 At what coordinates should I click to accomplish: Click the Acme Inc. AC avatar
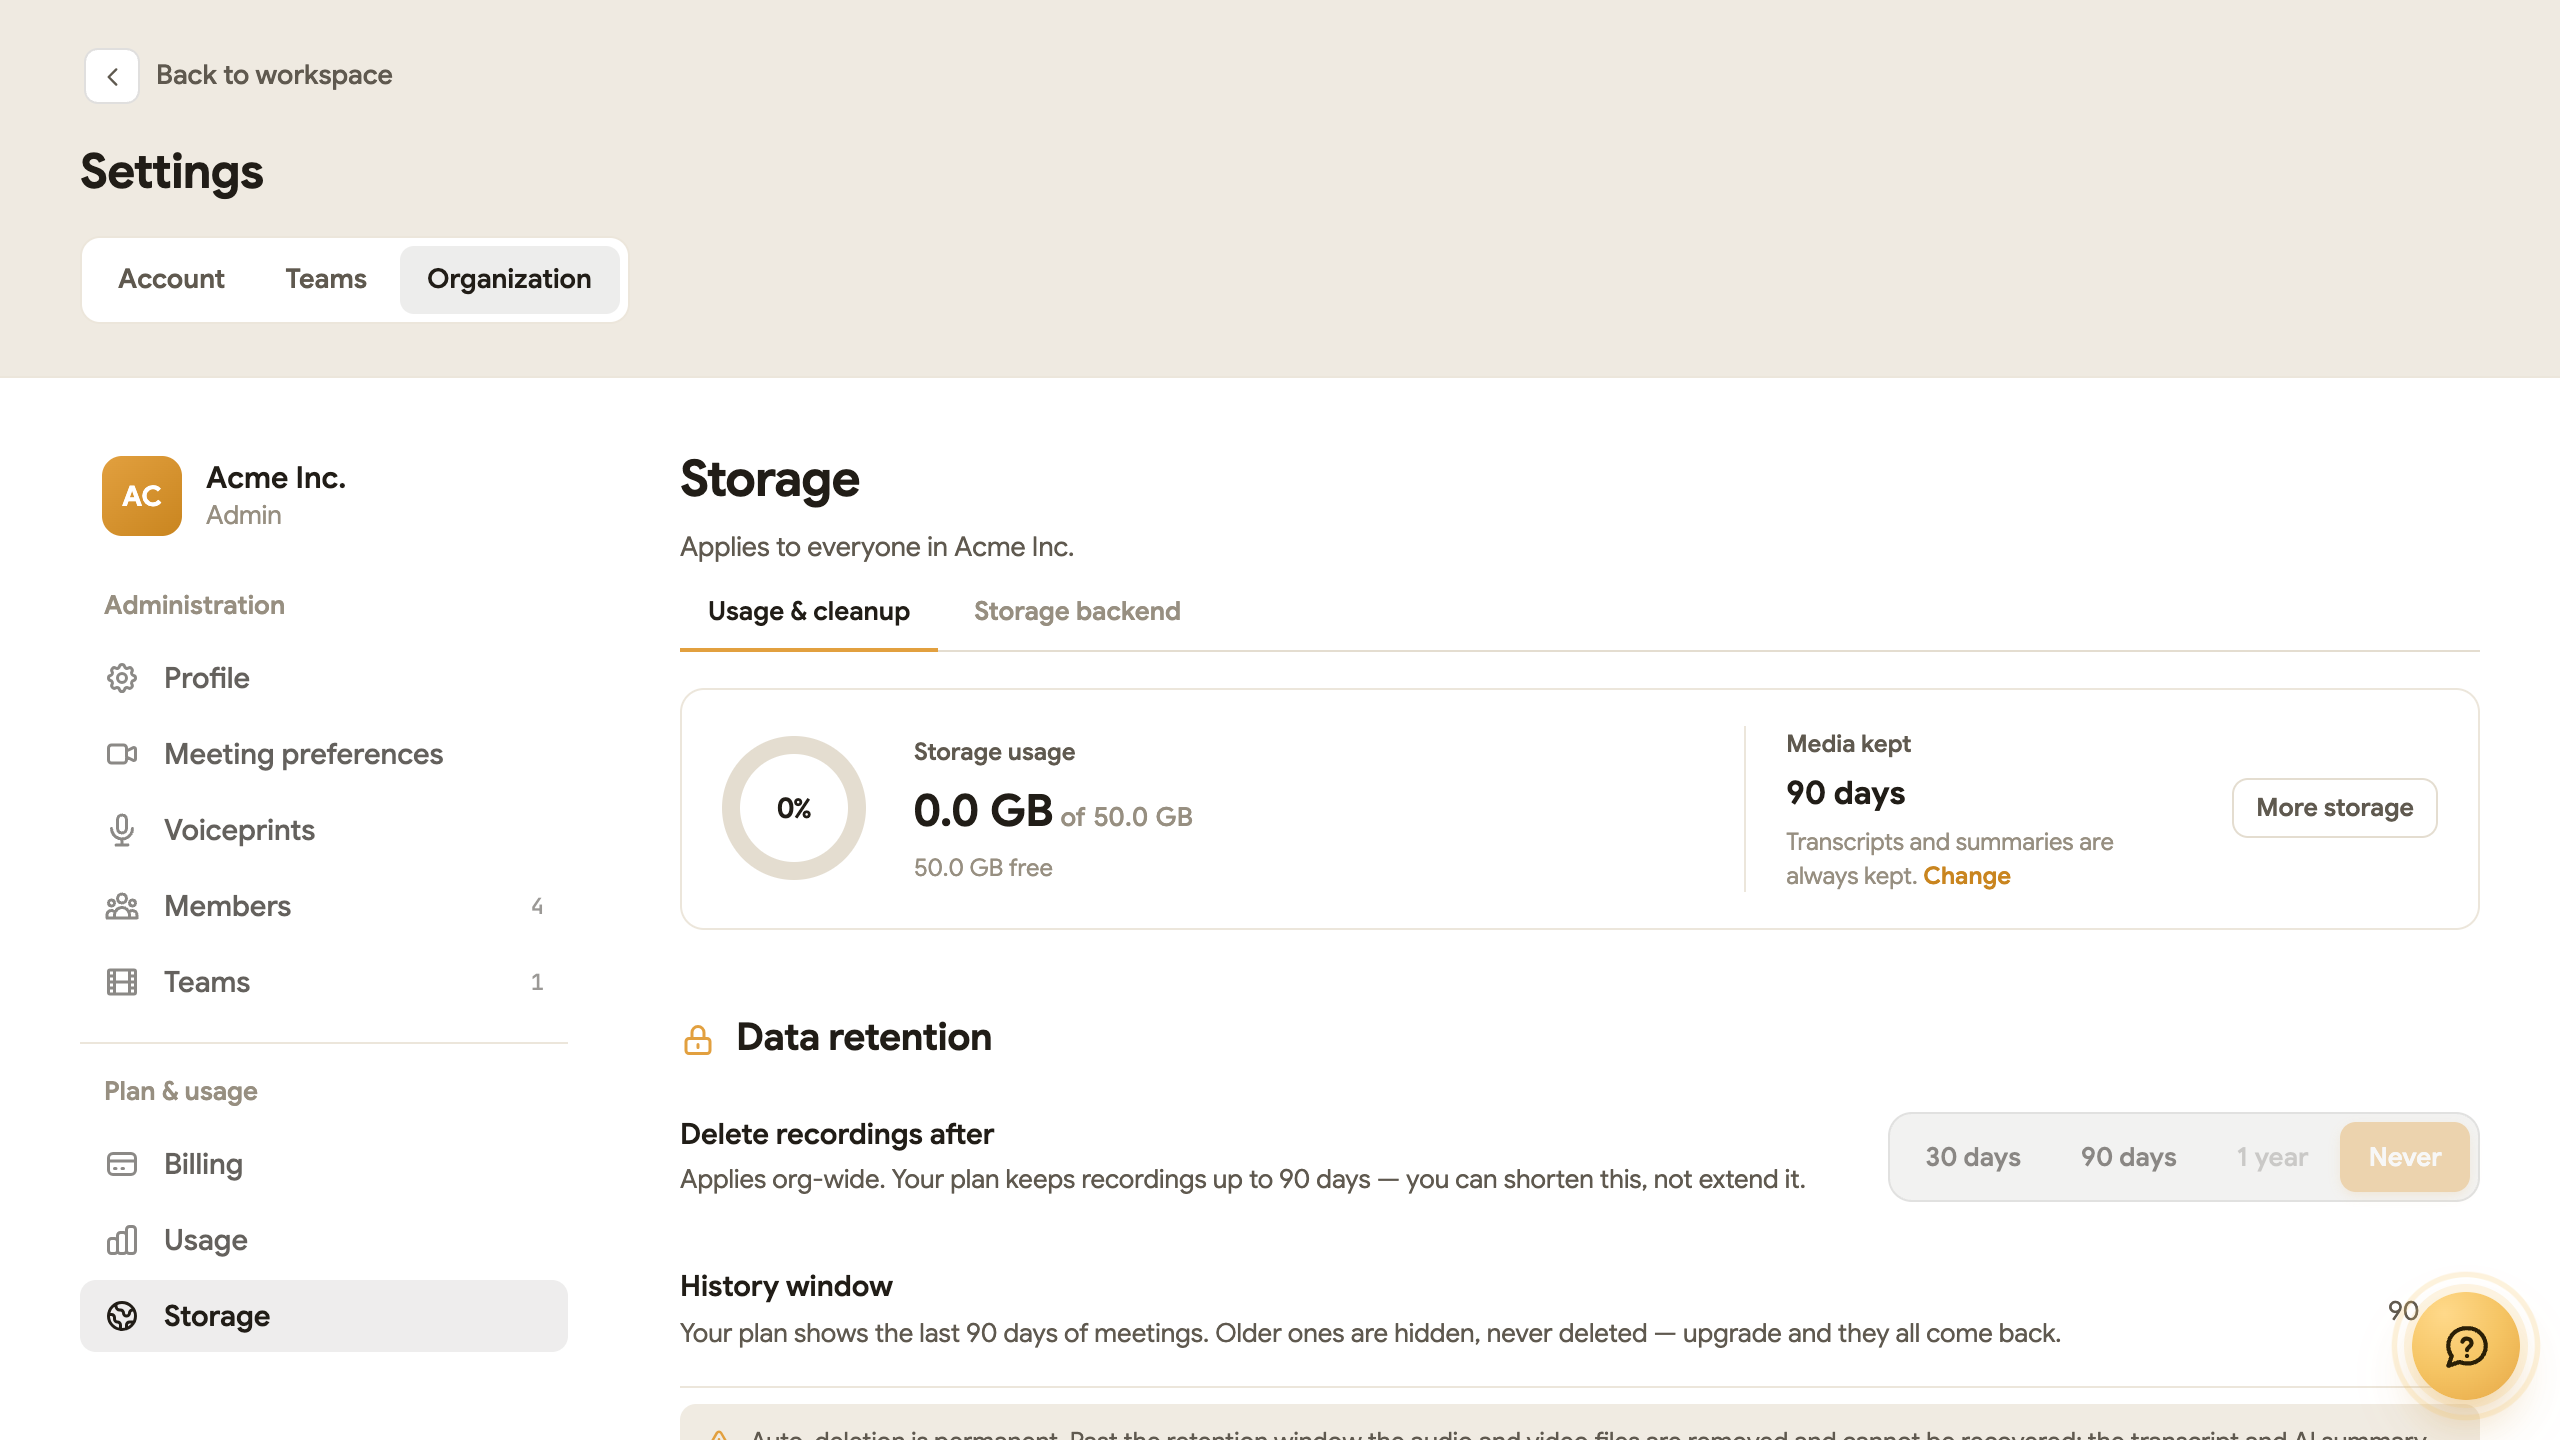click(142, 496)
